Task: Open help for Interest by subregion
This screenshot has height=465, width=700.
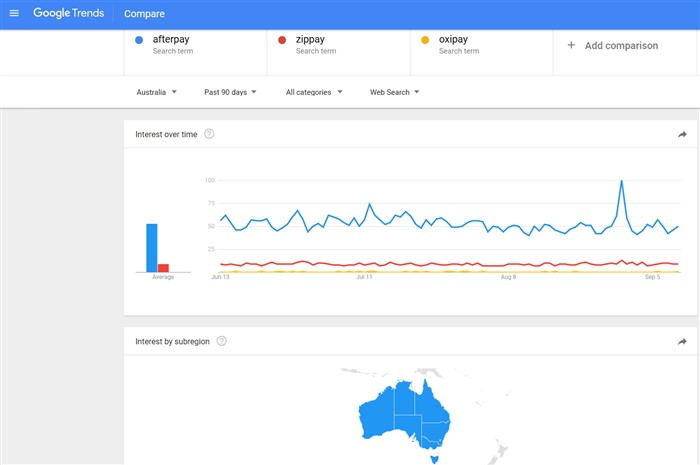Action: click(221, 341)
